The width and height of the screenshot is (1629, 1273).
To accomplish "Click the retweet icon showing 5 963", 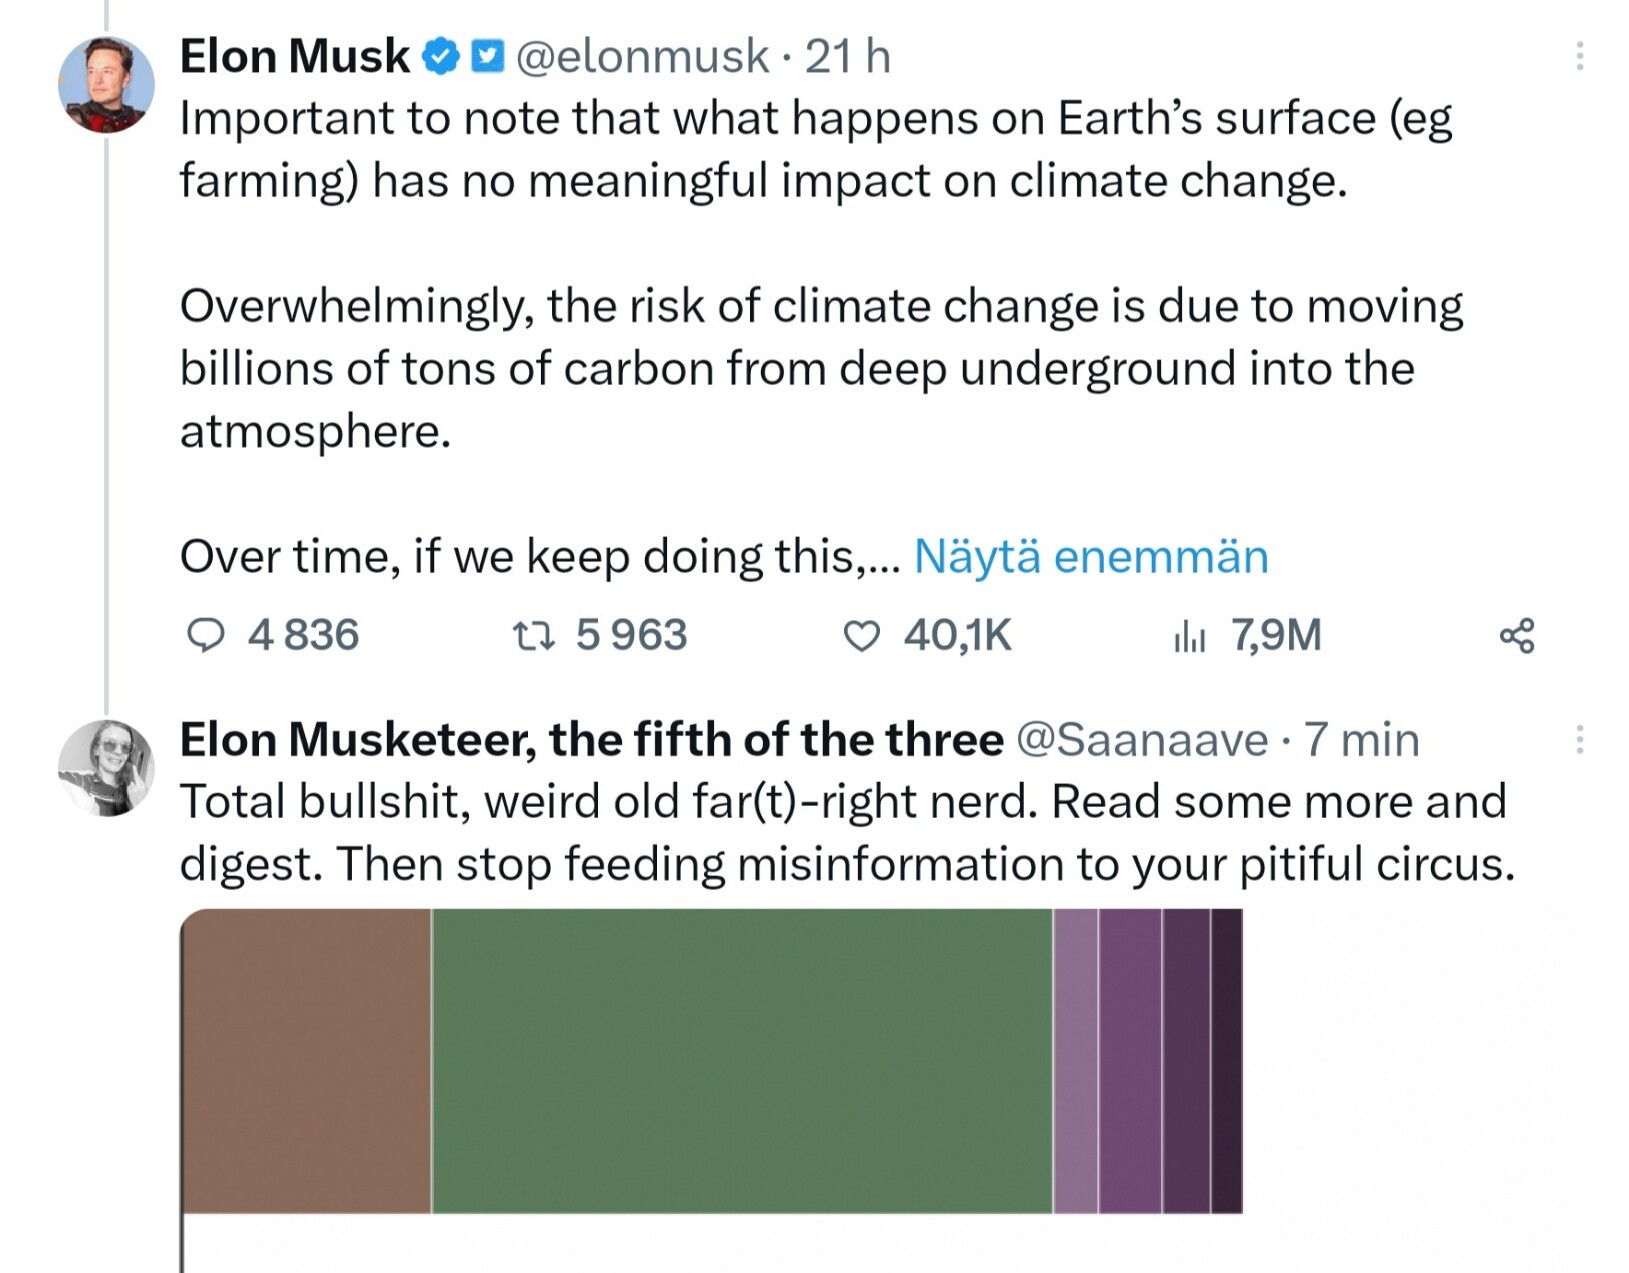I will pos(533,635).
